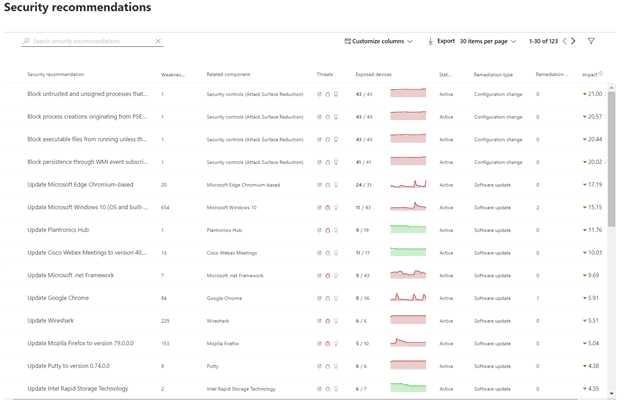The width and height of the screenshot is (624, 400).
Task: Open Update Putty to version 0.74.0.0
Action: point(68,366)
